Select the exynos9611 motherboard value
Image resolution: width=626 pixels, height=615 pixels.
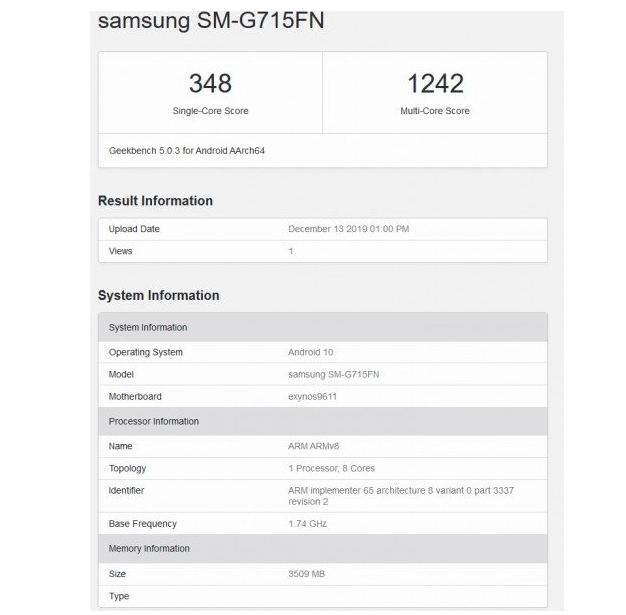(x=314, y=396)
